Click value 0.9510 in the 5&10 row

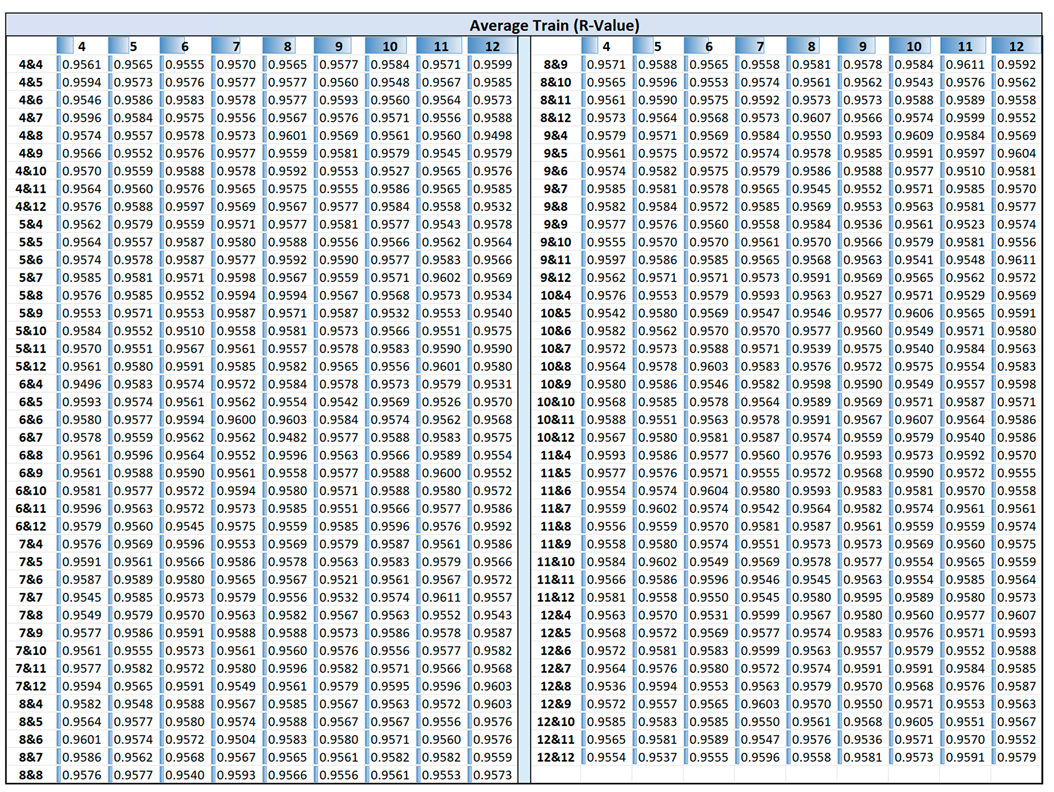[x=185, y=331]
